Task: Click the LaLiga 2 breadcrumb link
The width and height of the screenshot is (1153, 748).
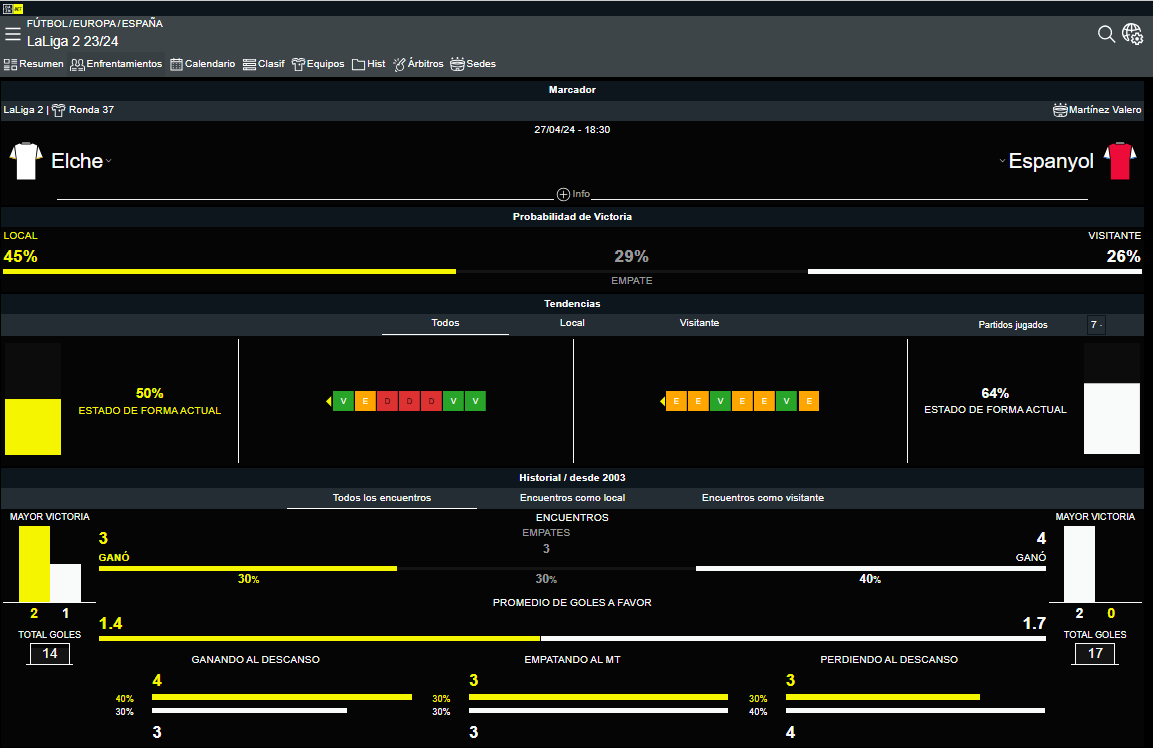Action: pos(22,110)
